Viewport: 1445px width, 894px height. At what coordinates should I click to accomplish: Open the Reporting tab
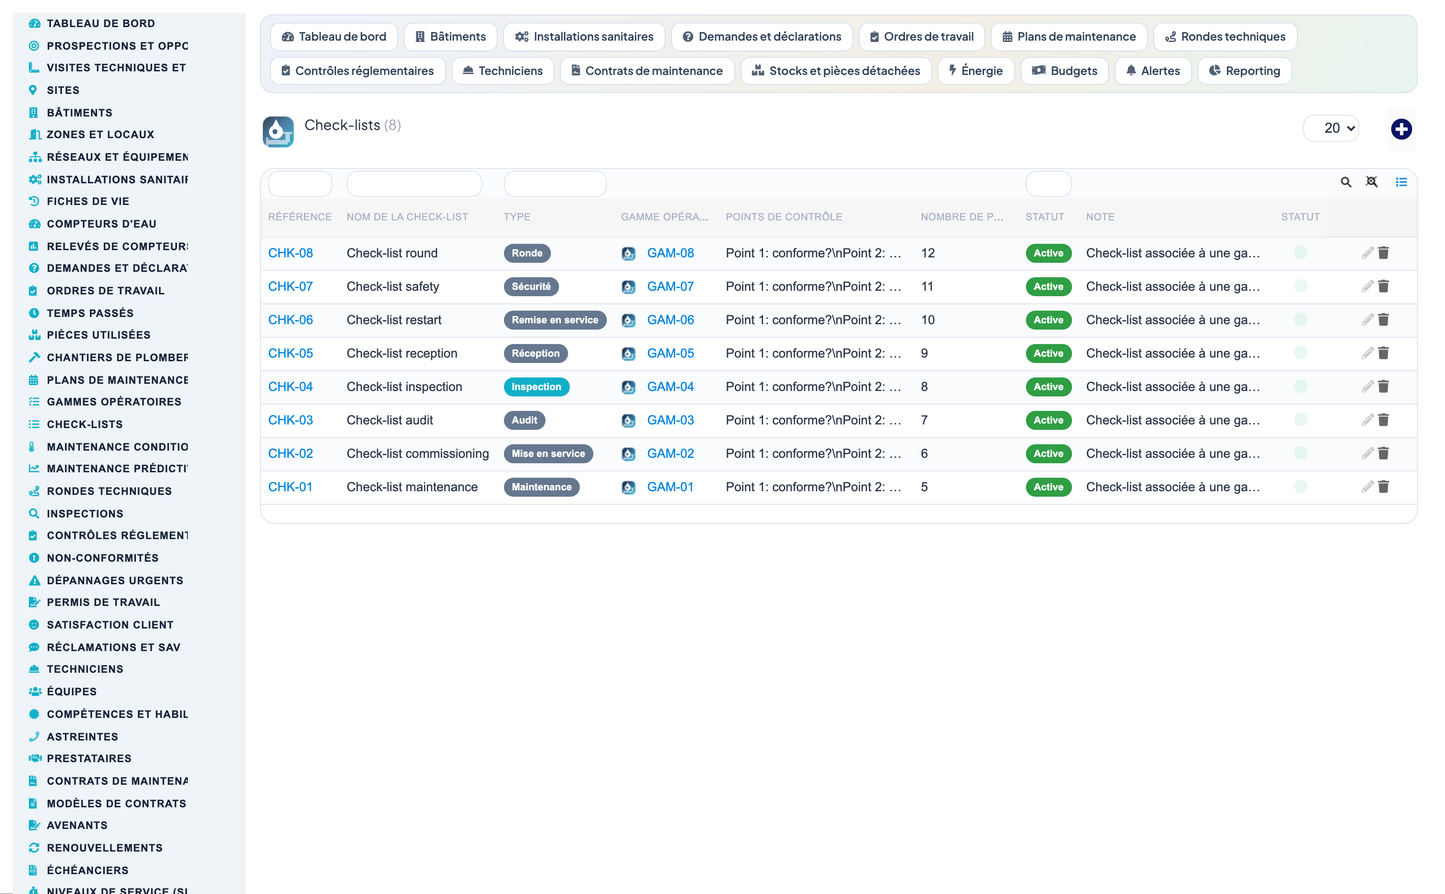(x=1244, y=71)
